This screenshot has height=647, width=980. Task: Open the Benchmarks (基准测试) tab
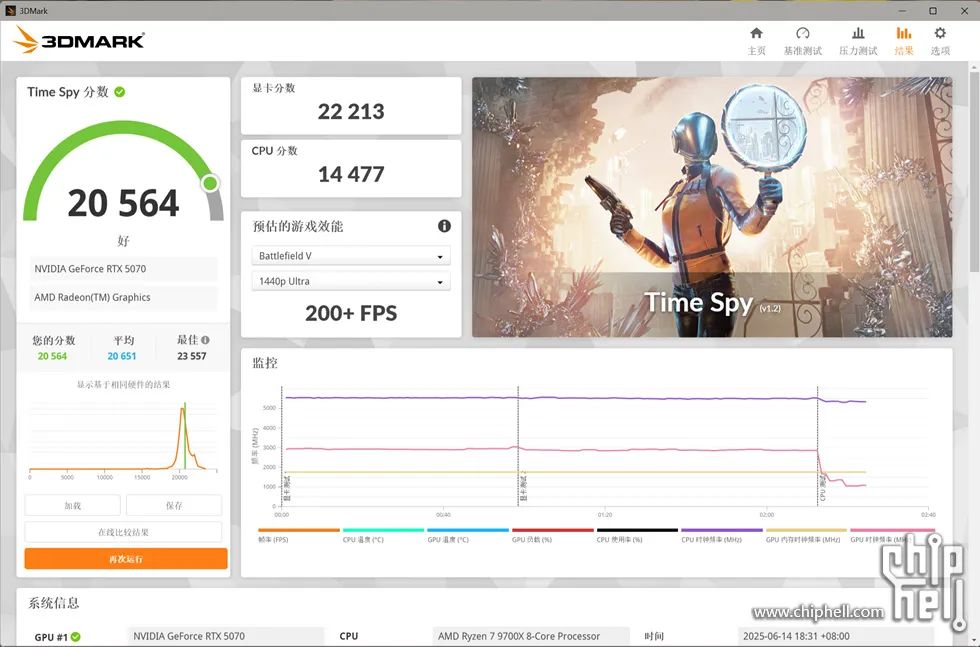pyautogui.click(x=802, y=41)
